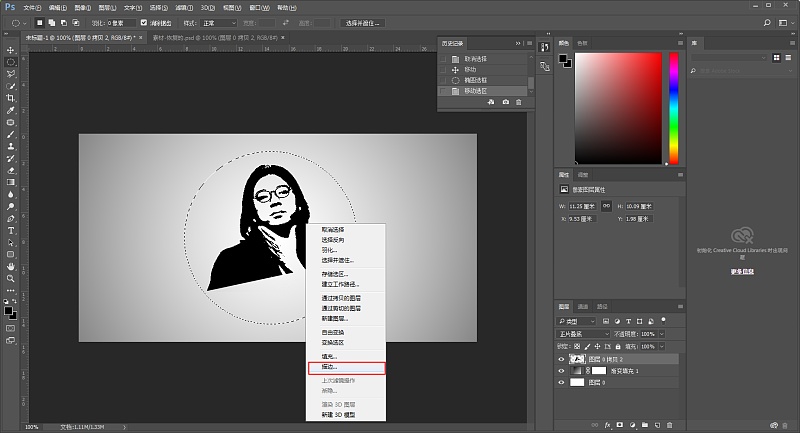Select 椭圆选框 history state
The width and height of the screenshot is (800, 433).
click(483, 80)
